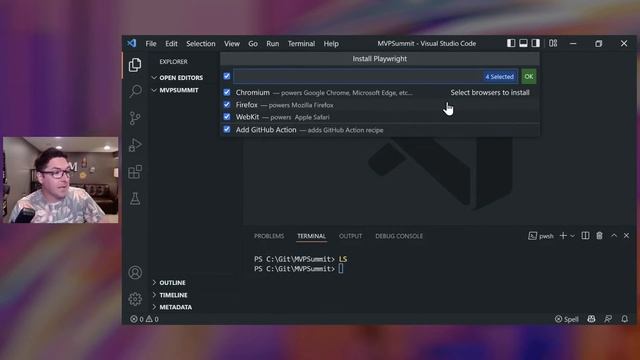Kill terminal with the trash icon
This screenshot has width=640, height=360.
point(599,236)
